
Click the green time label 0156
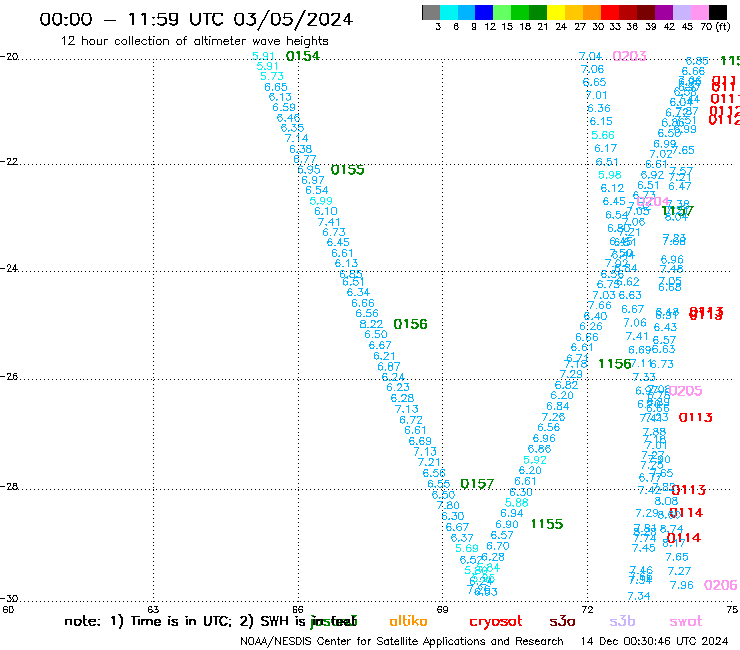410,324
